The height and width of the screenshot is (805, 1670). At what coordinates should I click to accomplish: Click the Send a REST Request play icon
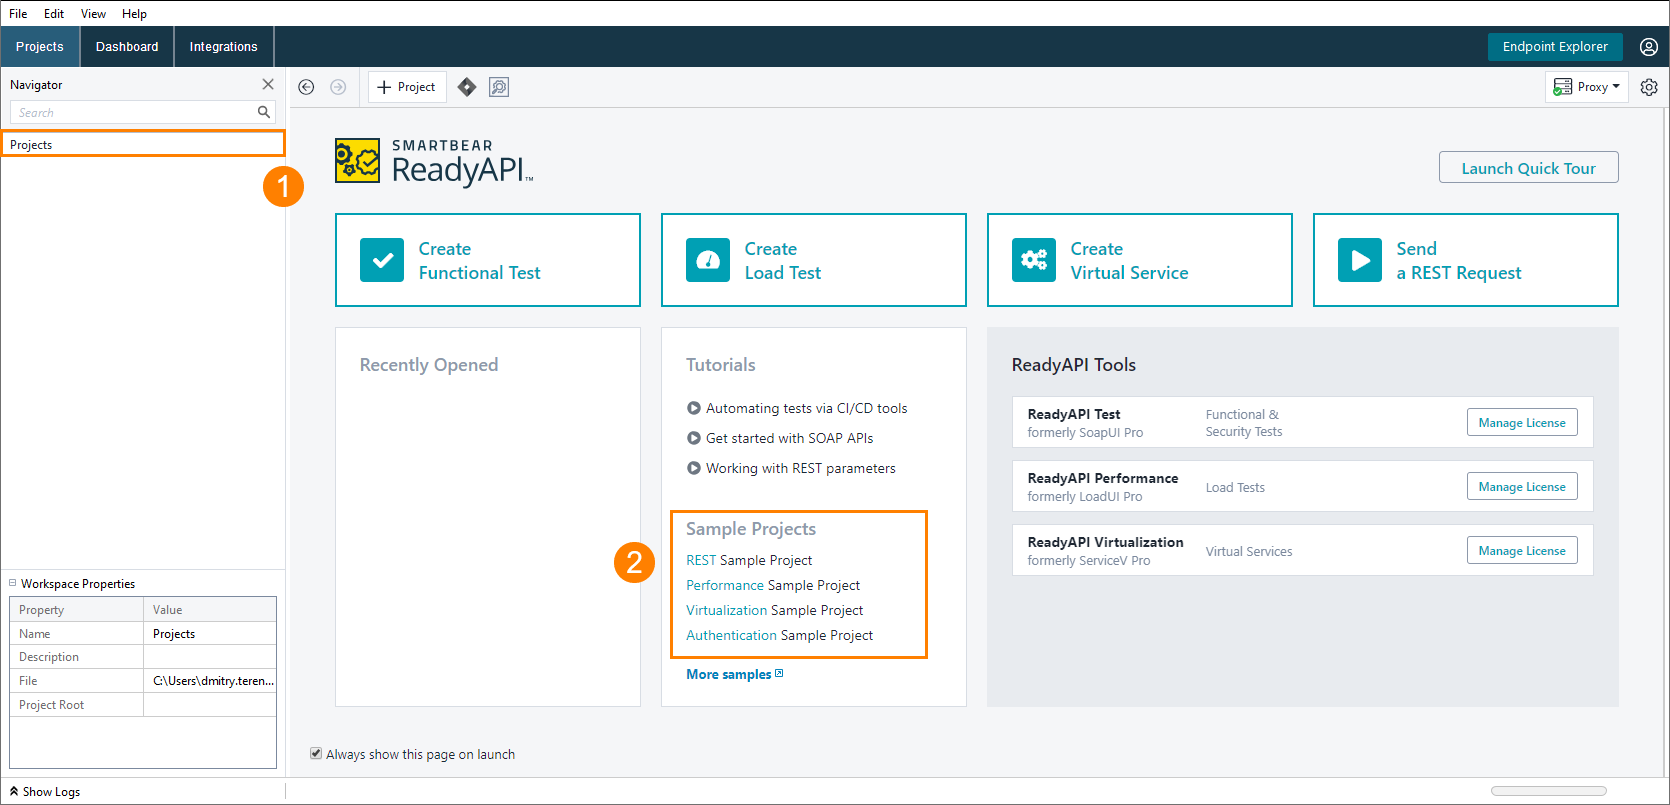1360,260
